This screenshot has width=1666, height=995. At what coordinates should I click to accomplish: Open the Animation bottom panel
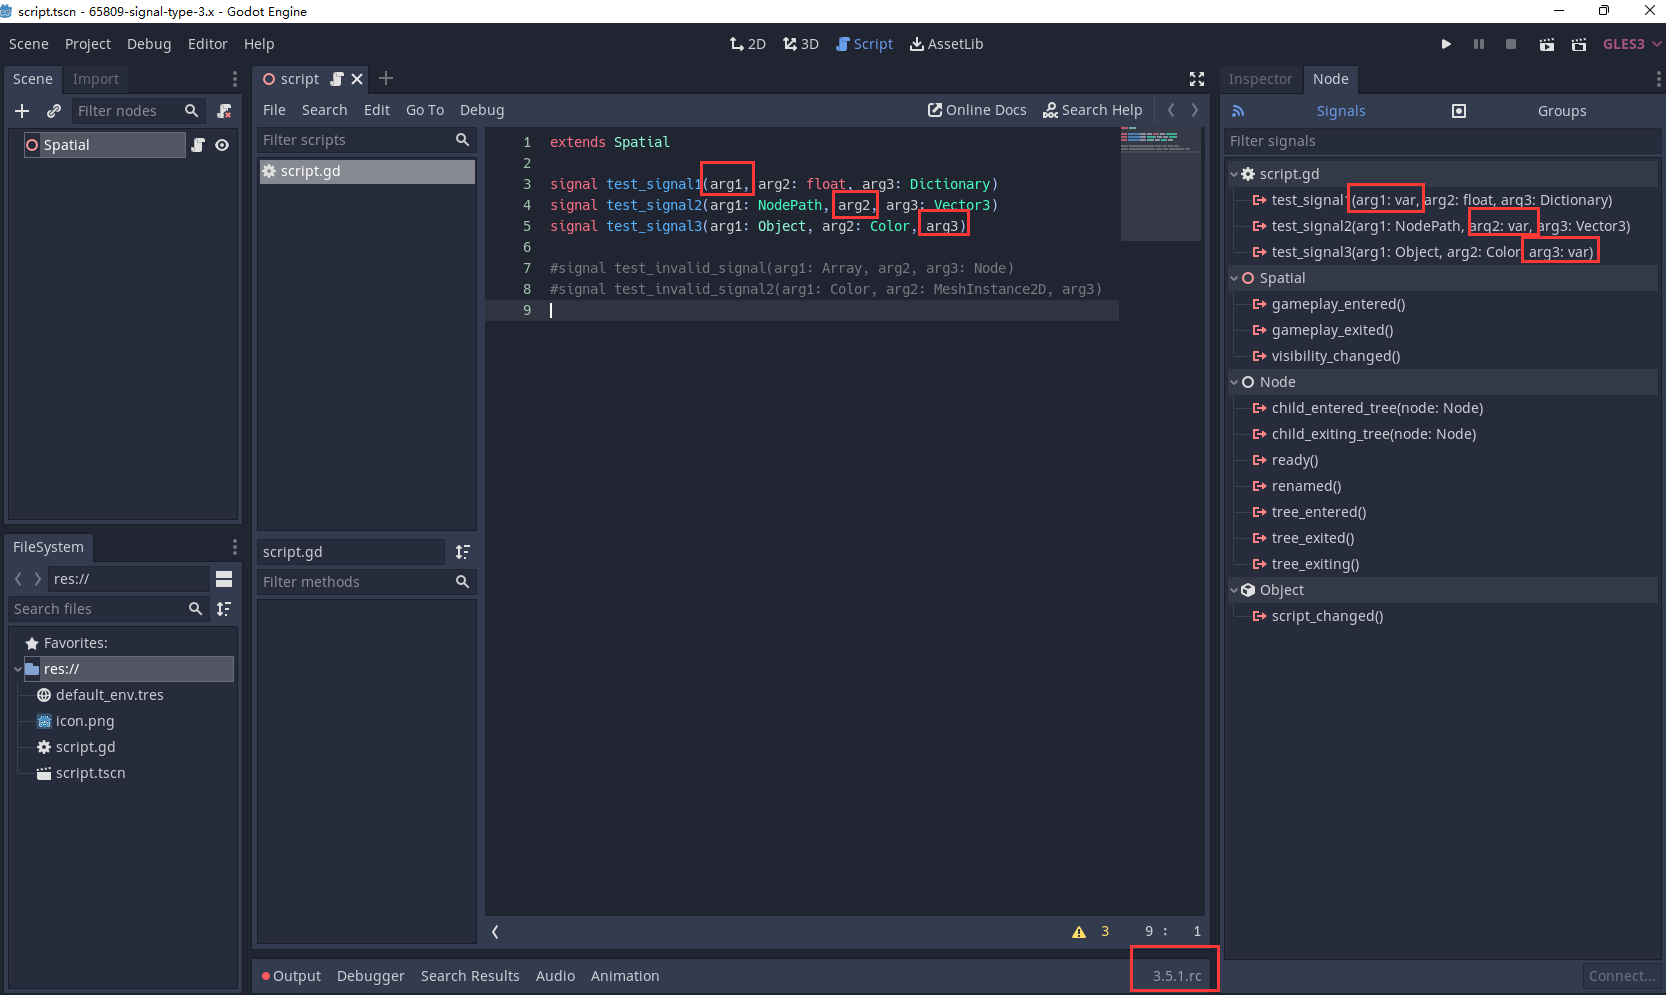pyautogui.click(x=625, y=976)
